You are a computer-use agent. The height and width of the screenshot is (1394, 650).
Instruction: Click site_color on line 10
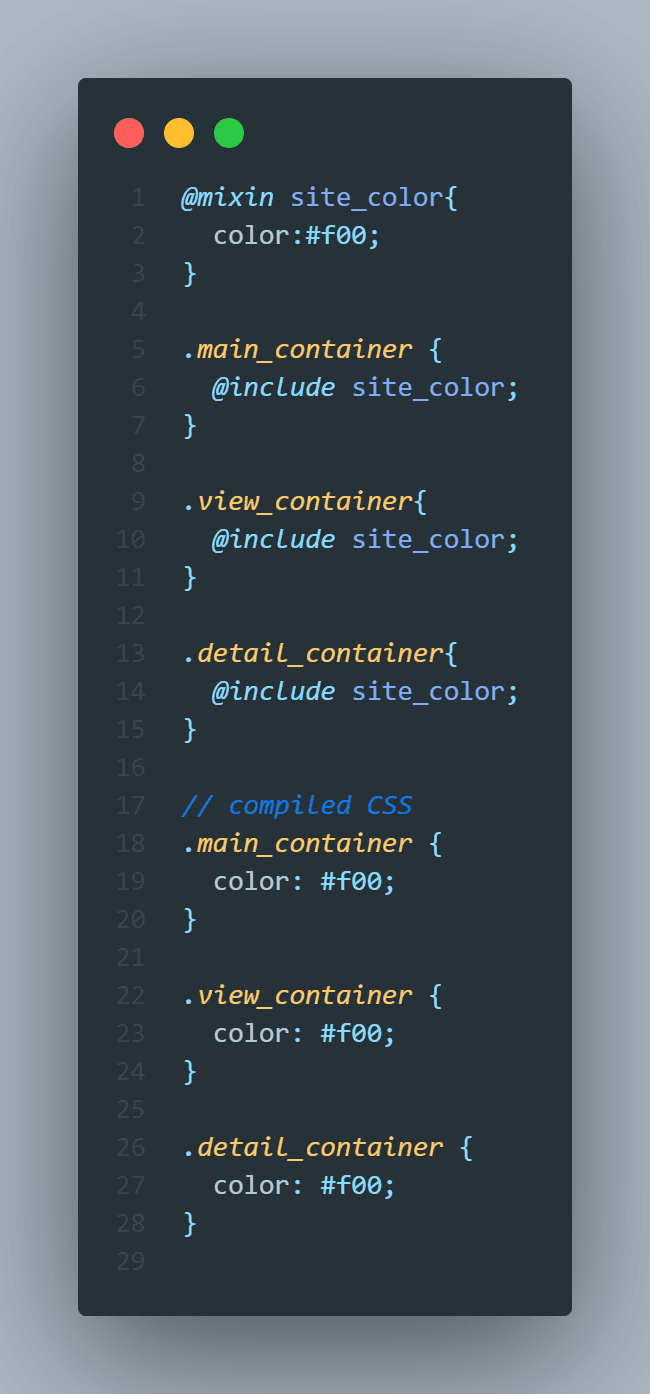click(428, 539)
